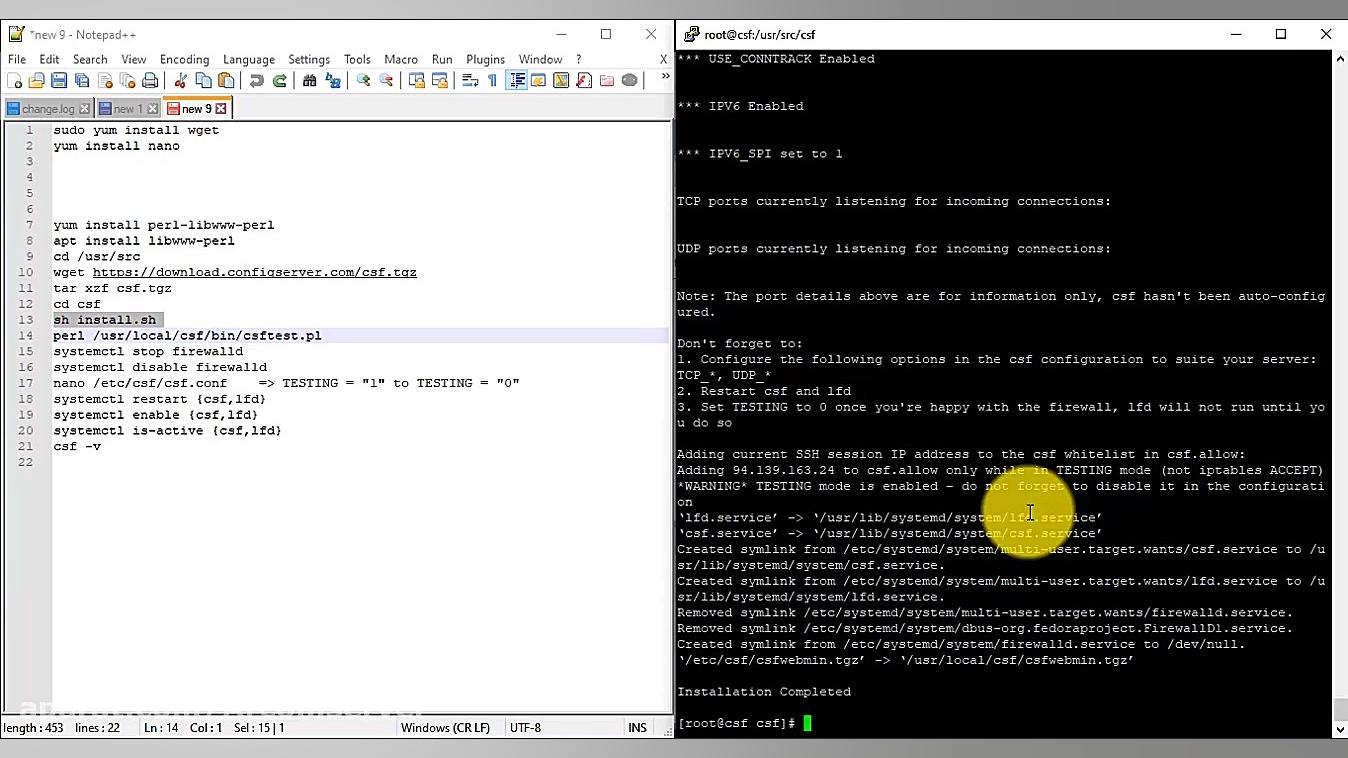Toggle Show All Characters paragraph icon
The width and height of the screenshot is (1348, 758).
pos(492,81)
